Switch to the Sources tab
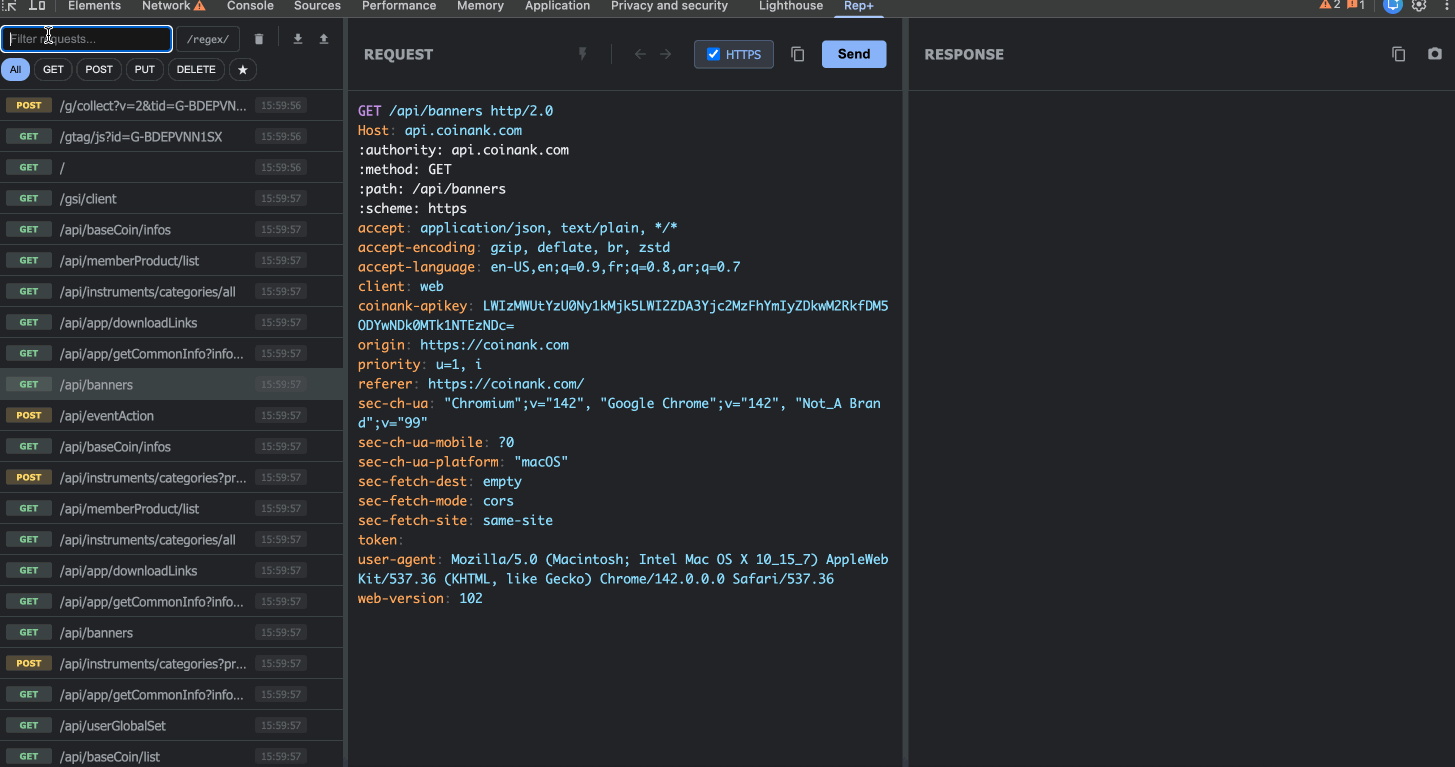This screenshot has width=1455, height=767. (317, 6)
